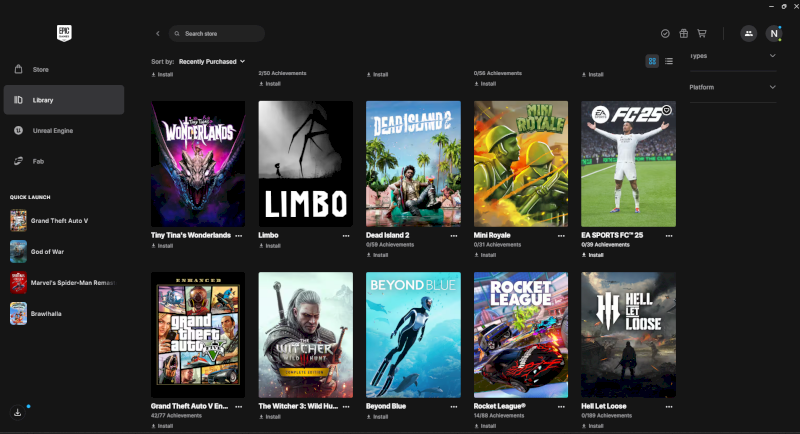Screen dimensions: 800x434
Task: Click the Epic Games logo
Action: [x=64, y=33]
